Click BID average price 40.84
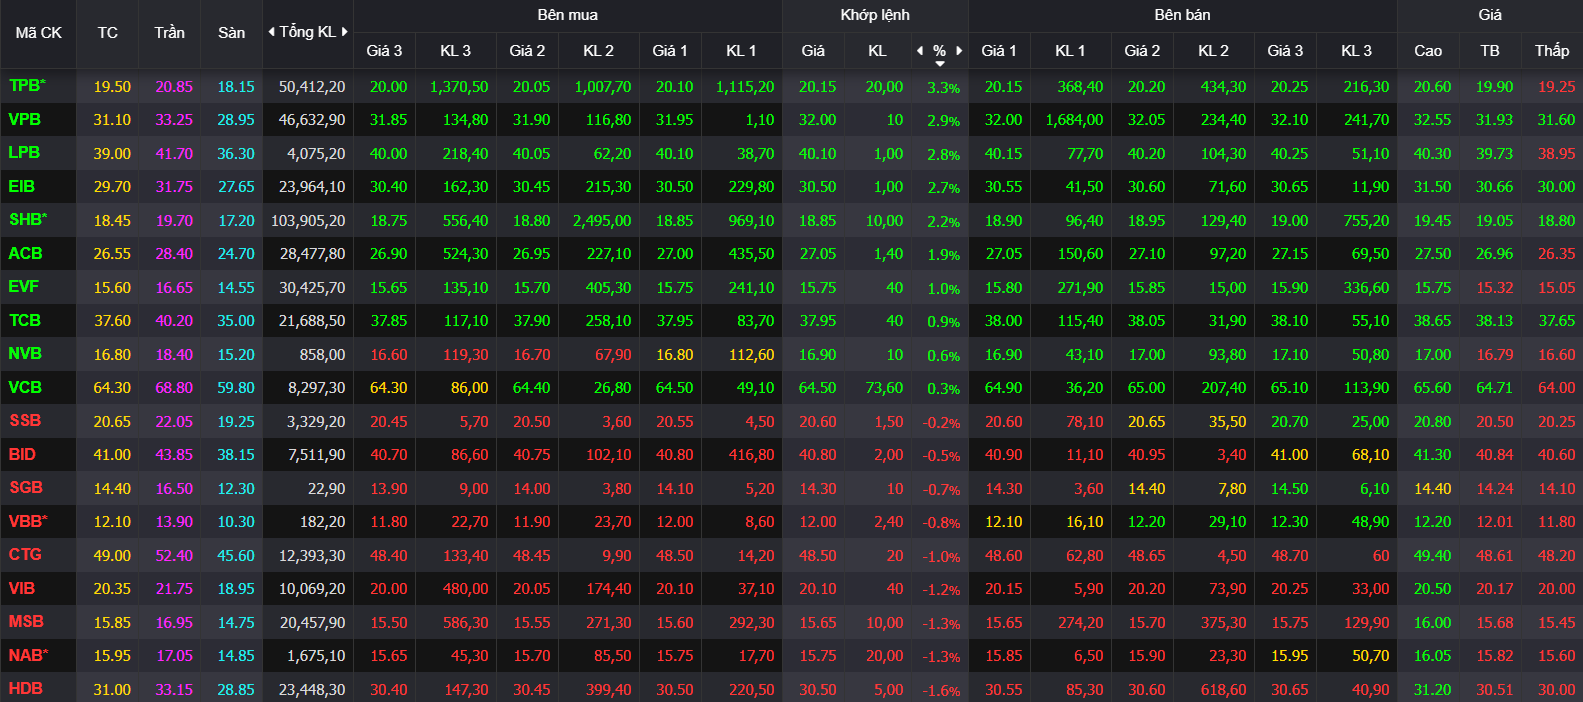Screen dimensions: 1583x702 1494,455
